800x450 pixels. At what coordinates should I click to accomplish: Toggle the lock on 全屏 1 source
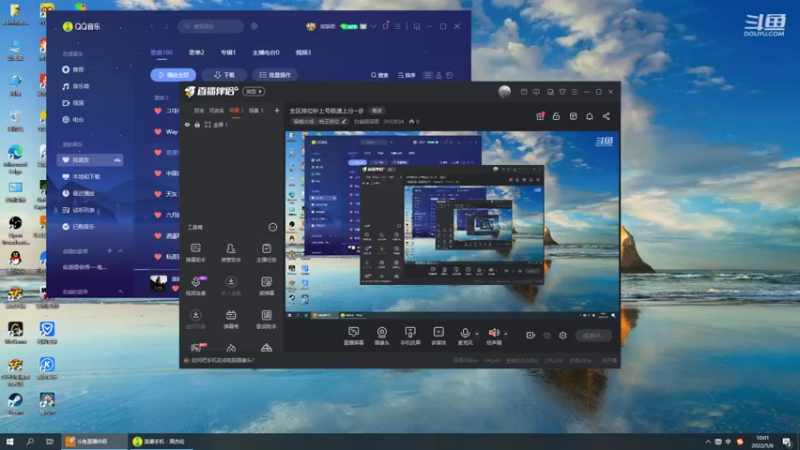click(x=197, y=124)
